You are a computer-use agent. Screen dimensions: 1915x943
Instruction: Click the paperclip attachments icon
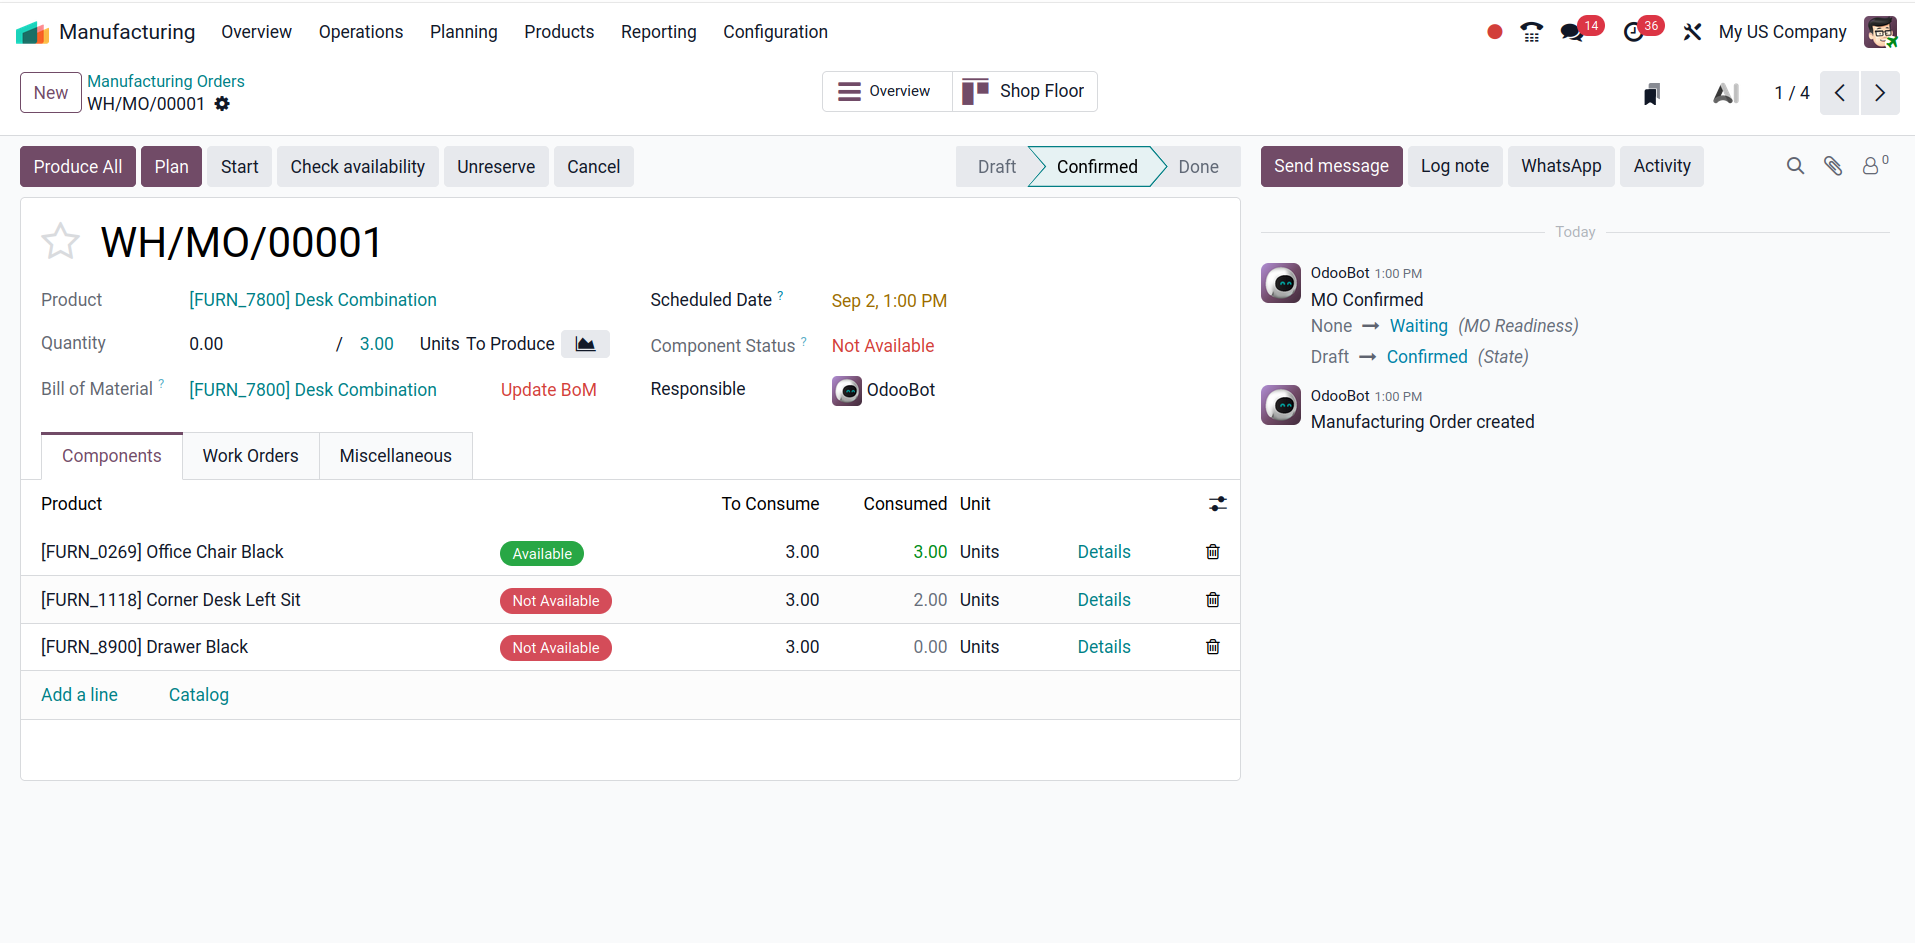coord(1832,166)
